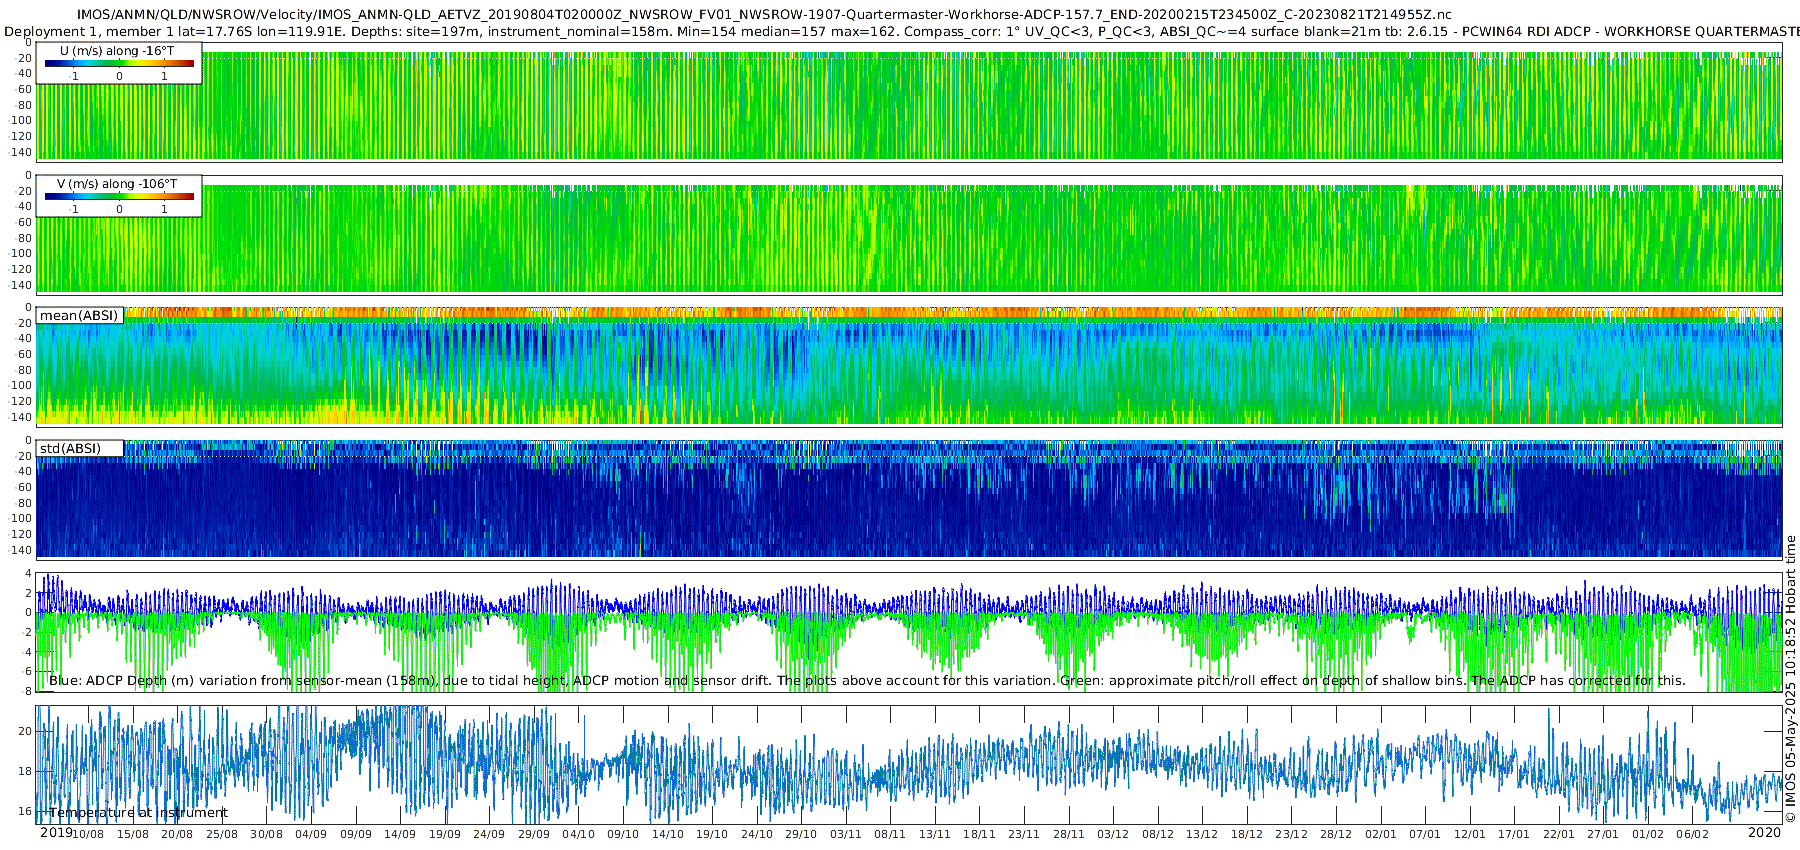Screen dimensions: 1800x850
Task: Click the '18' tick on temperature axis
Action: pos(25,772)
